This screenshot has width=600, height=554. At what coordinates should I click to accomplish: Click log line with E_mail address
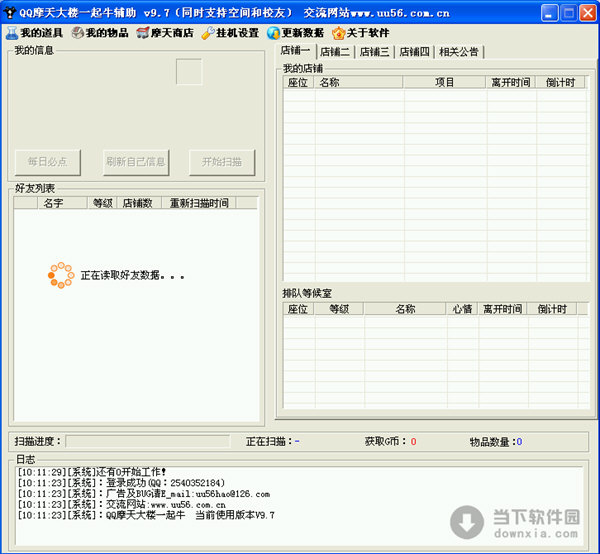[x=144, y=494]
